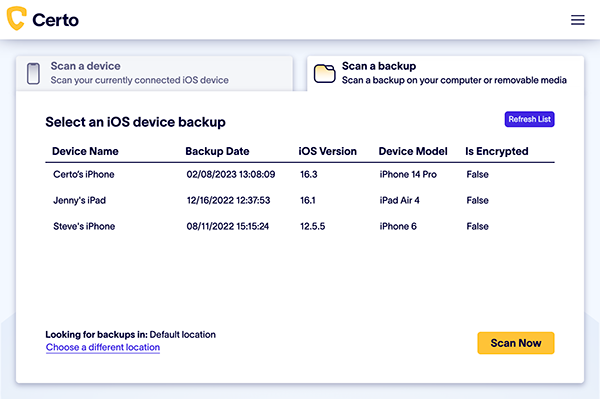
Task: Click the phone icon in Scan a device tab
Action: (33, 73)
